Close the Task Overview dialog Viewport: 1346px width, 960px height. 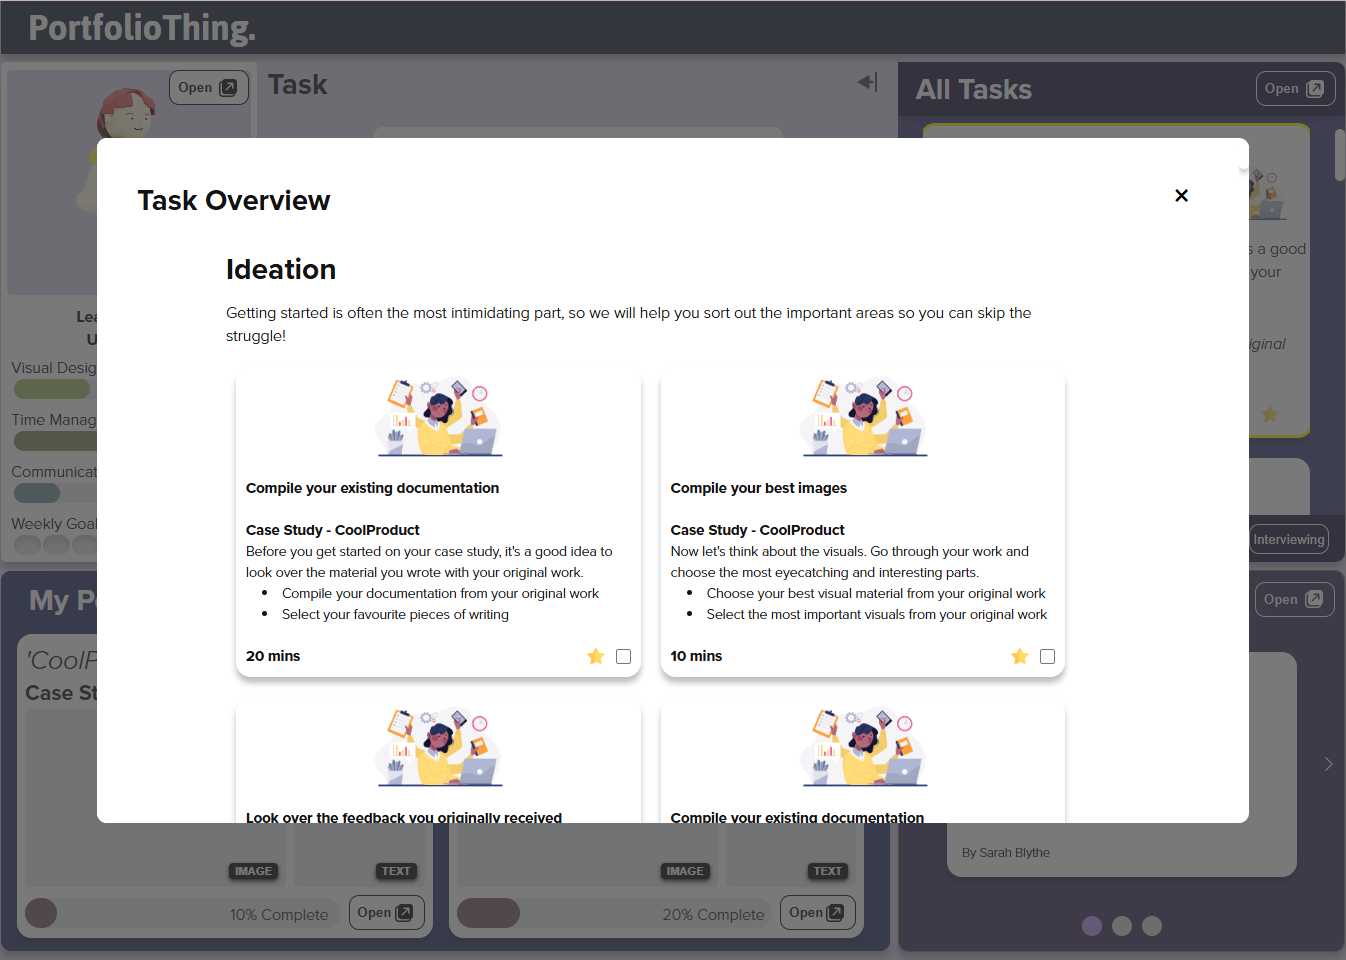pos(1181,196)
